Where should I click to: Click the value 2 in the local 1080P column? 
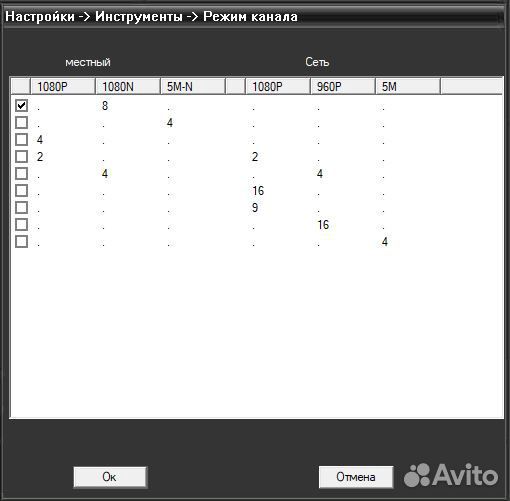(x=40, y=157)
